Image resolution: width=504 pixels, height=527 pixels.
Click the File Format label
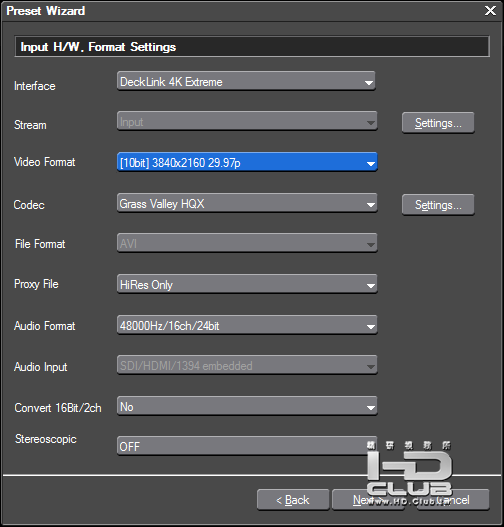[40, 244]
